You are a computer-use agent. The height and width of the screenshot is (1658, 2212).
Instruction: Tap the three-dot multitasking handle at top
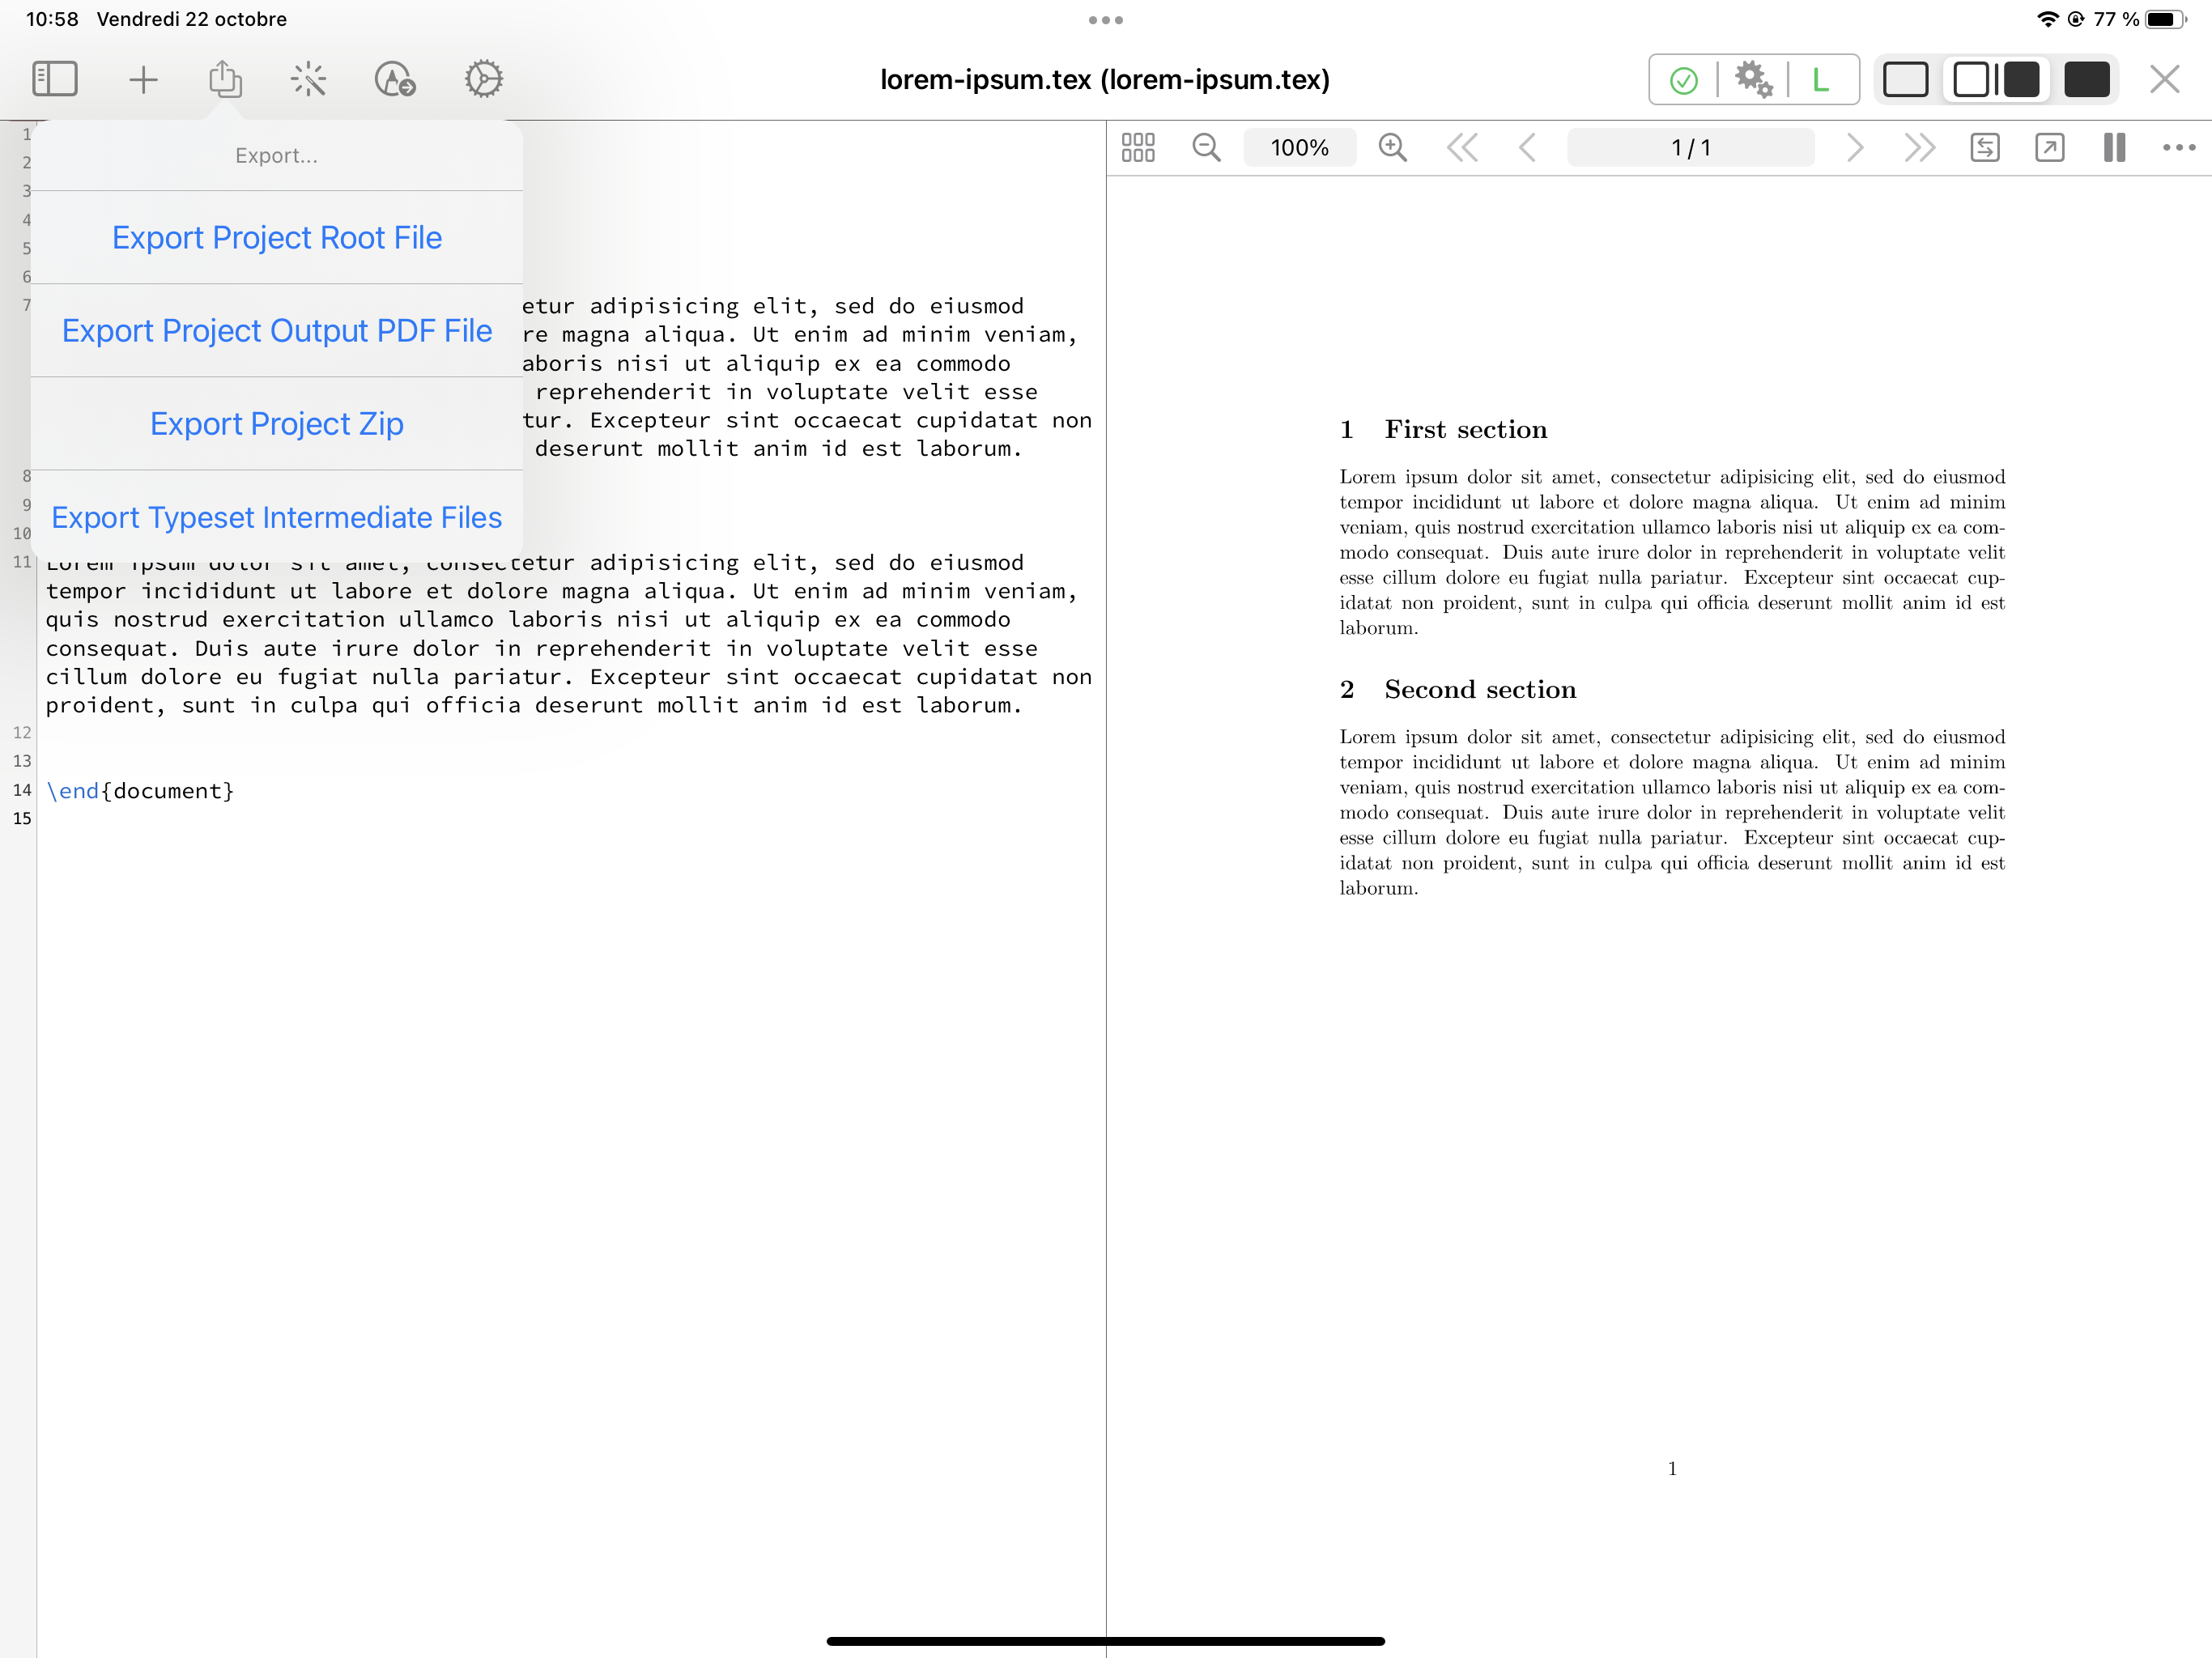1106,20
